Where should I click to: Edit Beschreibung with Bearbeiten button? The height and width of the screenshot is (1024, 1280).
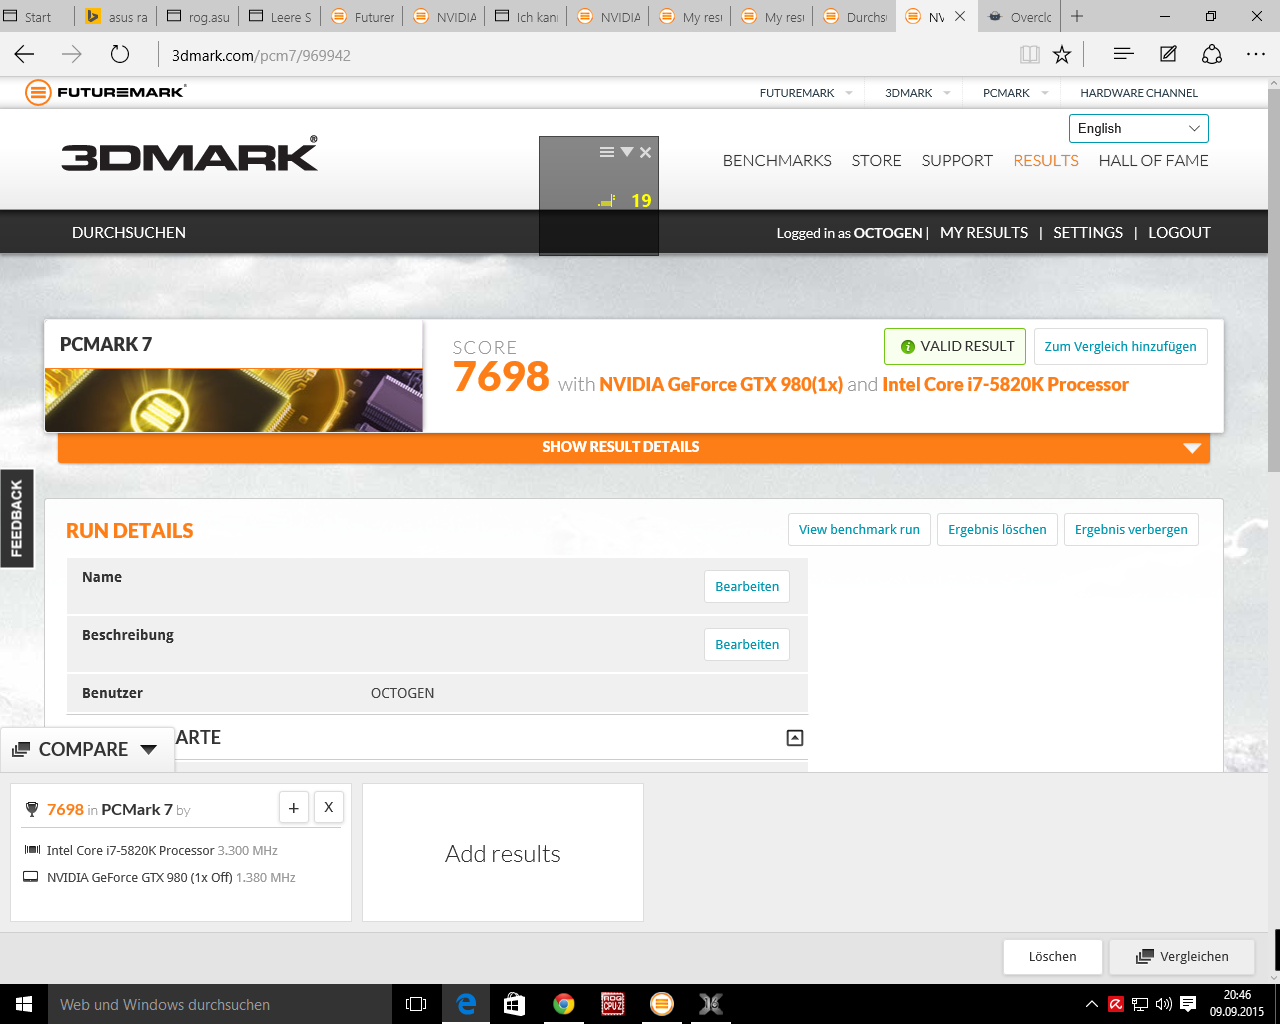tap(747, 644)
